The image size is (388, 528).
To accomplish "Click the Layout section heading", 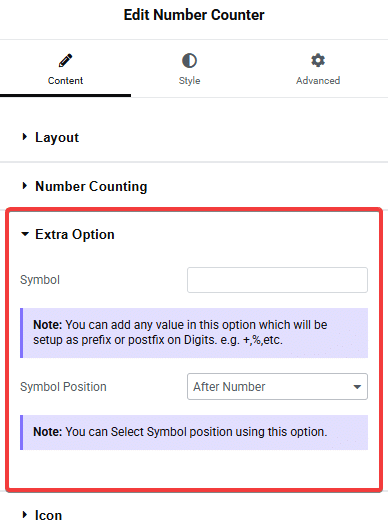I will coord(57,137).
